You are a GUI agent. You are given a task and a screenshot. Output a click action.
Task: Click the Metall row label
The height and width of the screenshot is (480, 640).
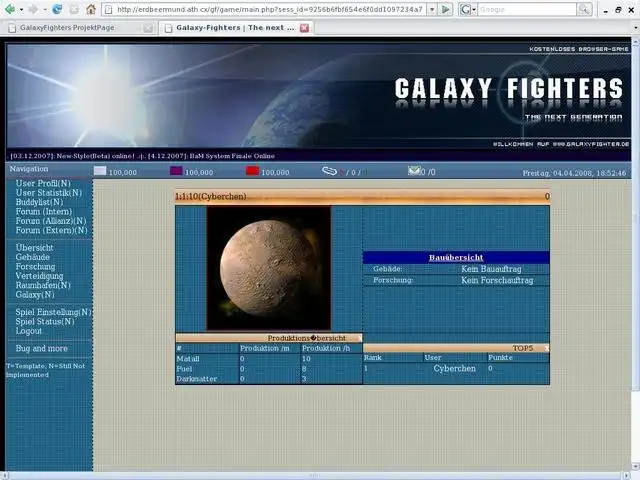188,359
